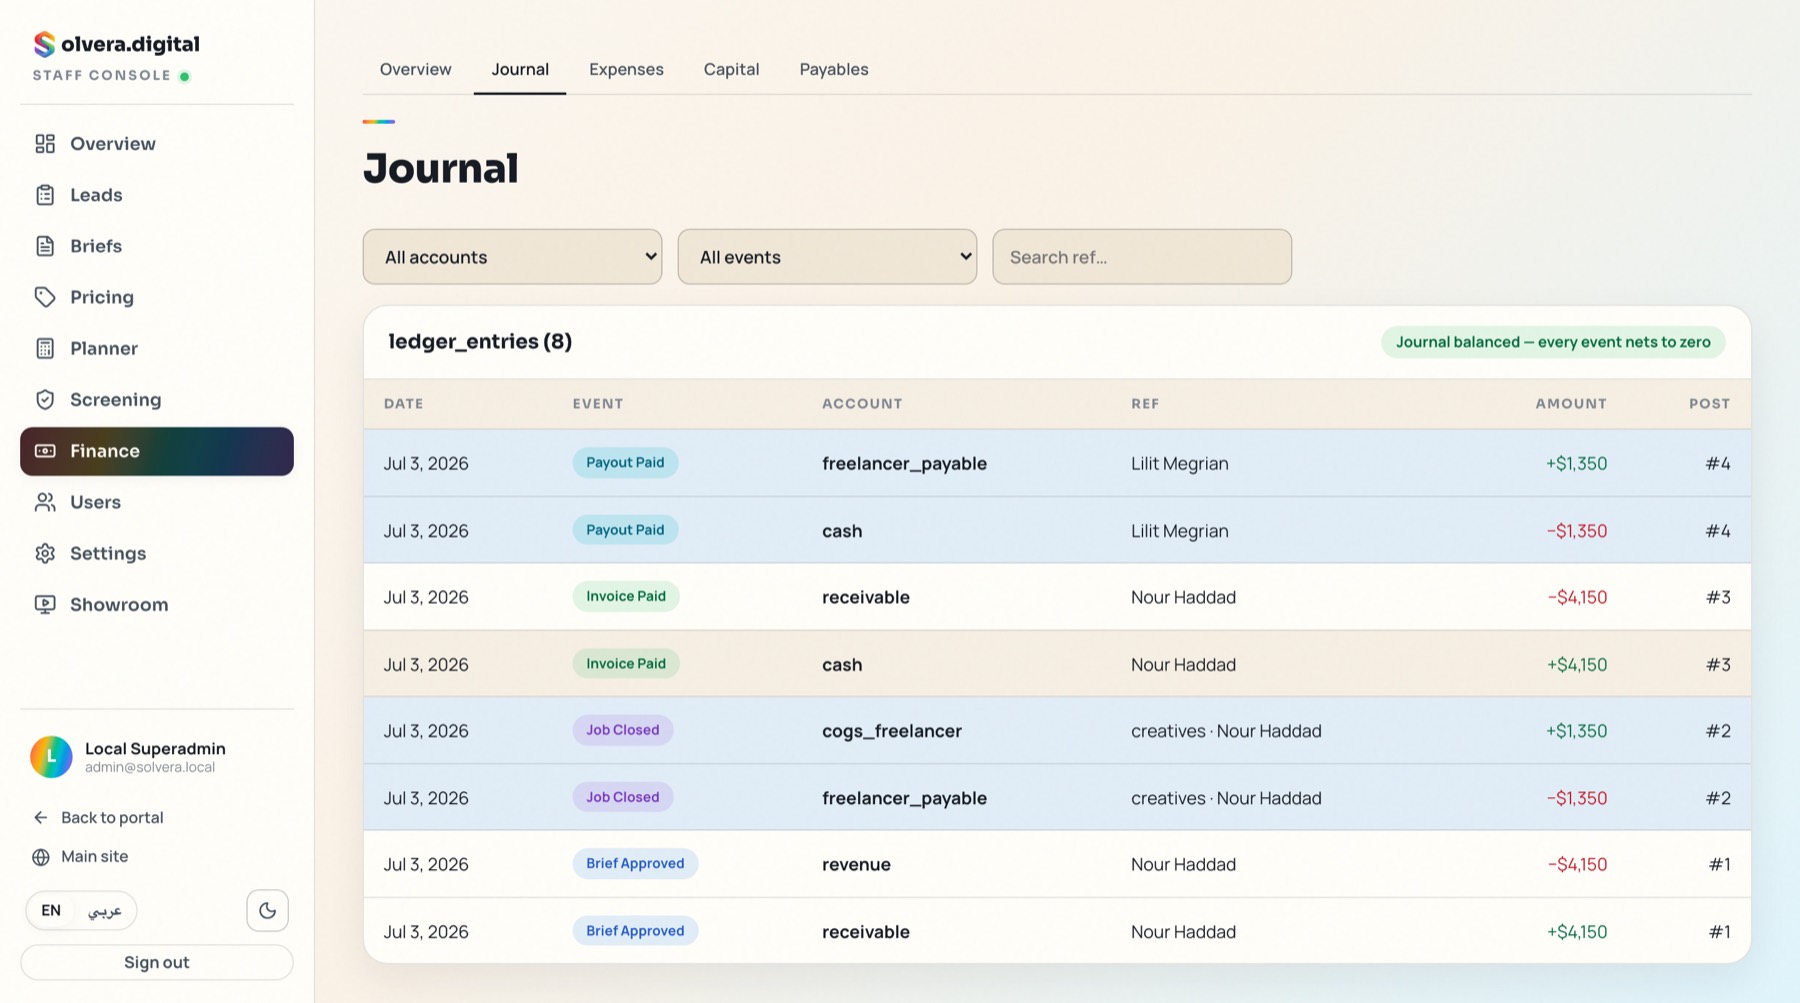The height and width of the screenshot is (1003, 1800).
Task: Open Screening from the sidebar
Action: coord(157,400)
